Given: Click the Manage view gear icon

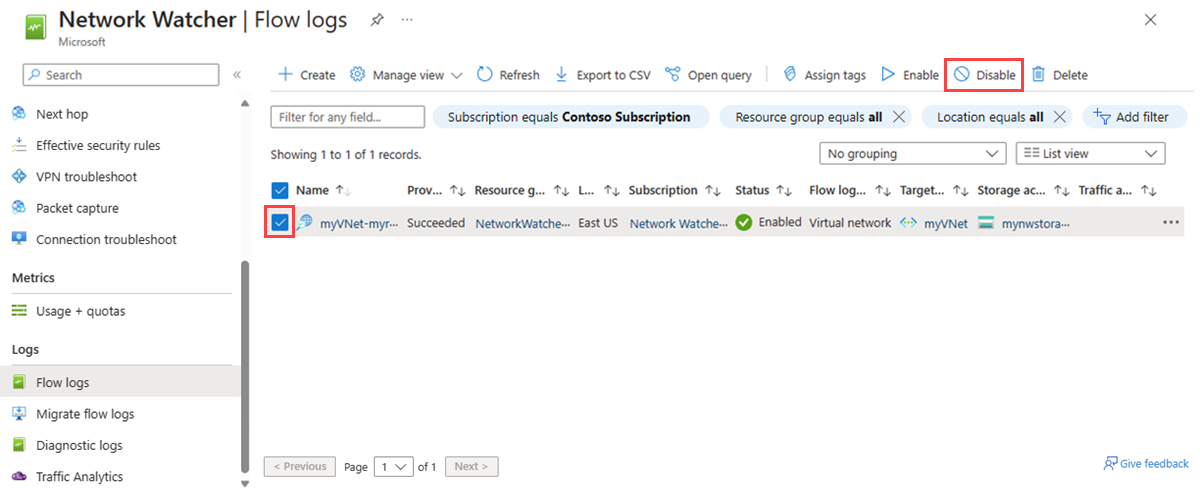Looking at the screenshot, I should point(357,75).
